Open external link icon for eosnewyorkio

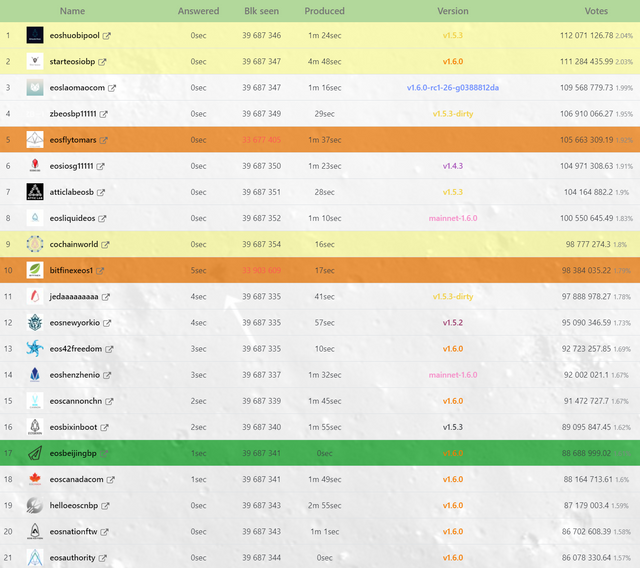tap(107, 323)
